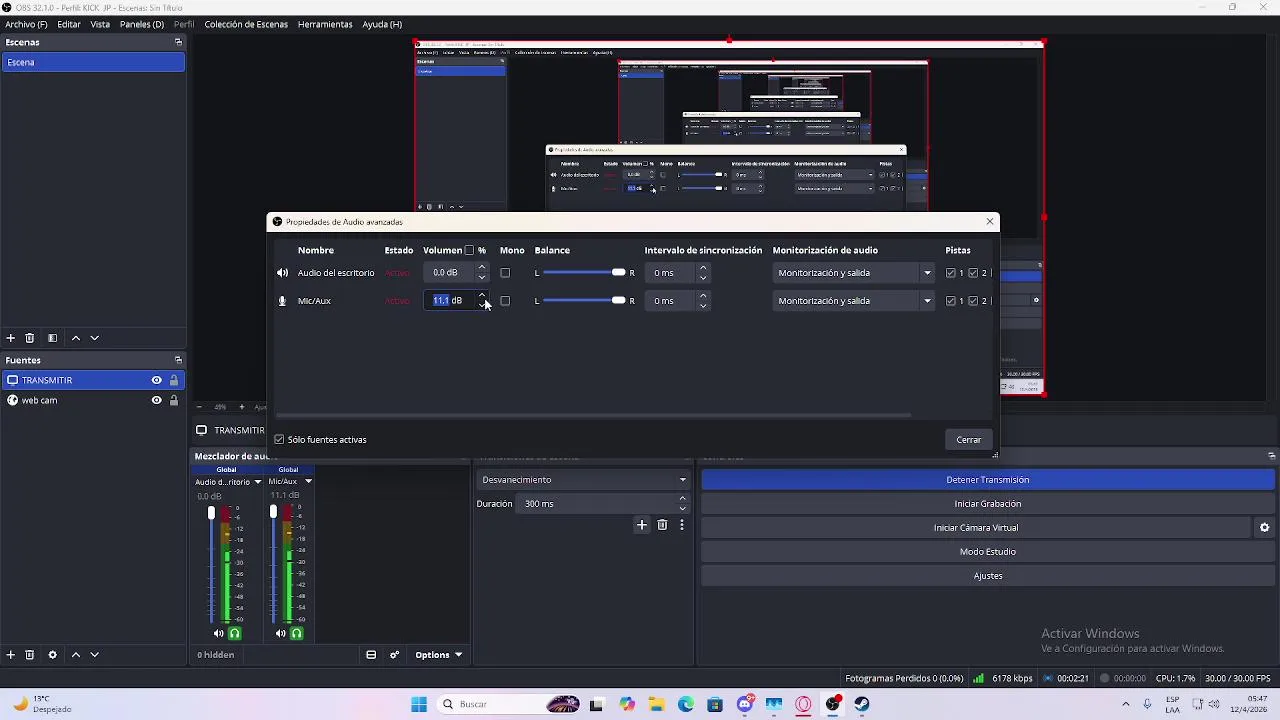Toggle lock on the TRANSMITIR source

[x=174, y=380]
